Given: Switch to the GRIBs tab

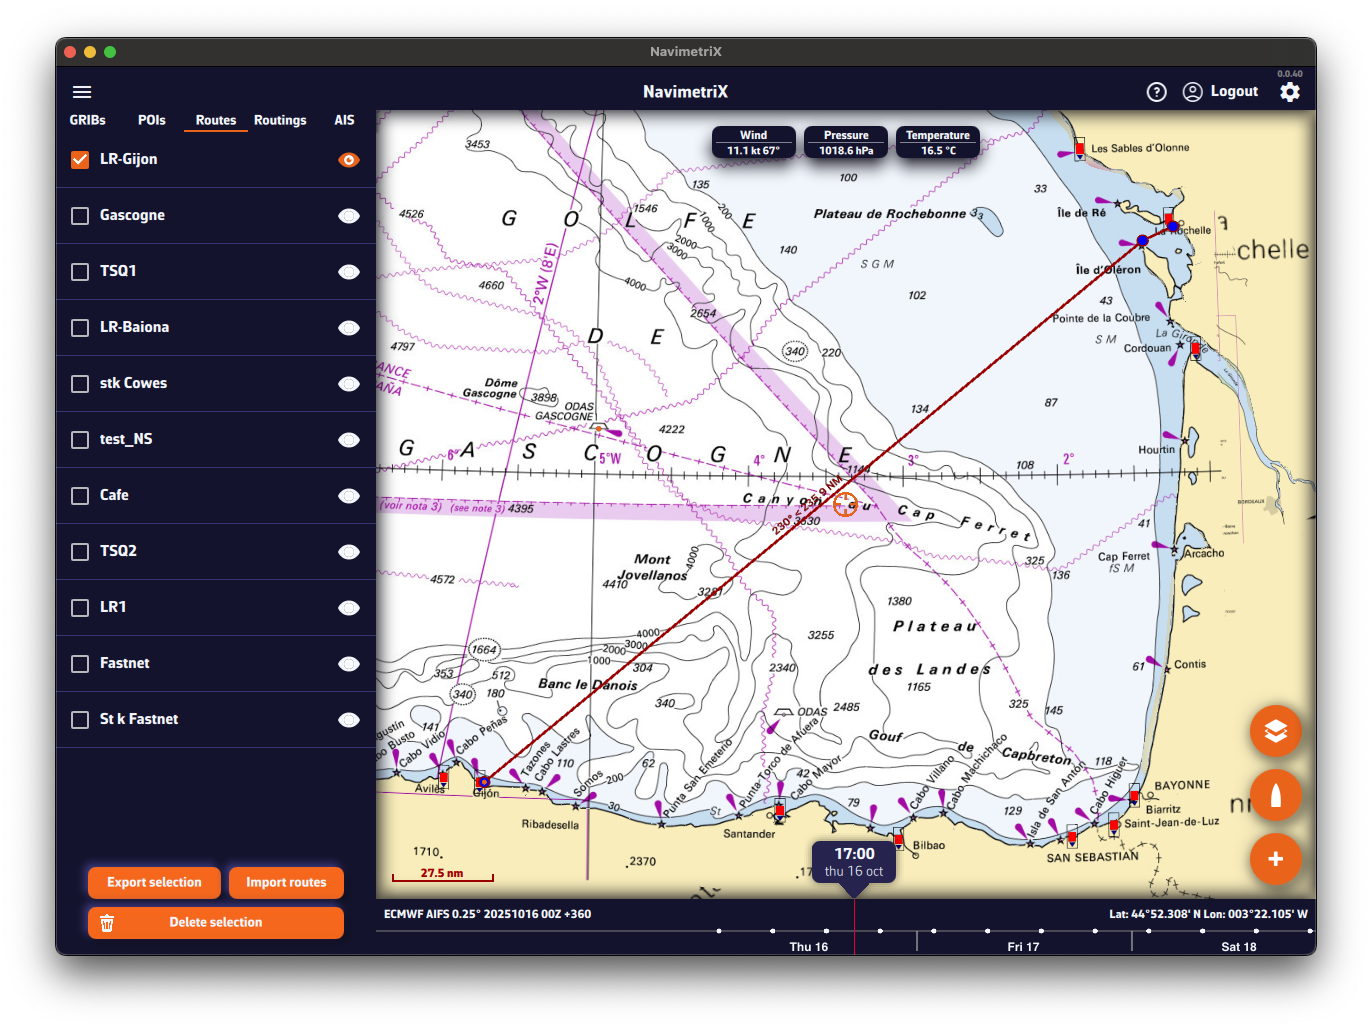Looking at the screenshot, I should (x=87, y=120).
